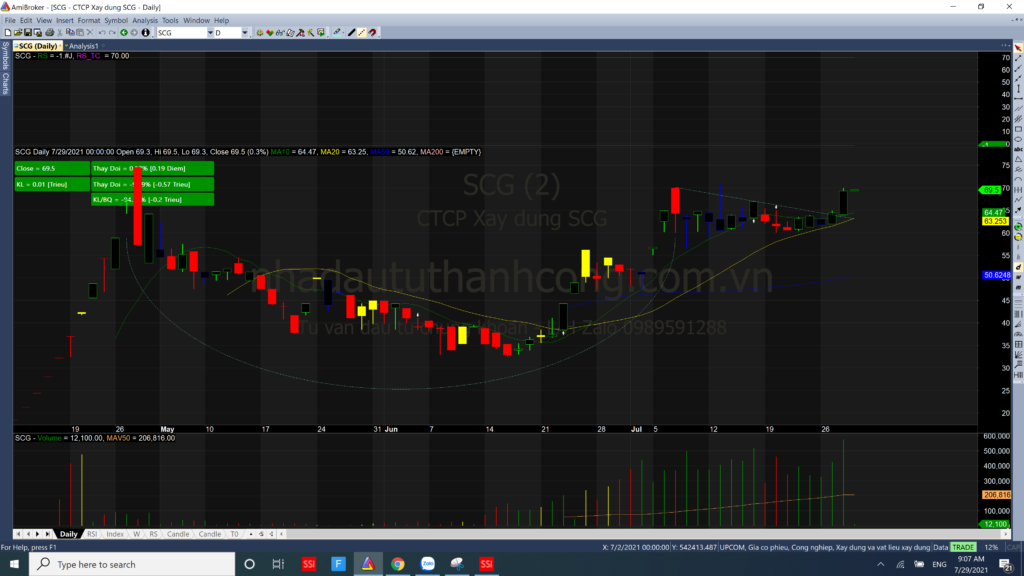Click the New document toolbar icon
This screenshot has width=1024, height=576.
tap(7, 33)
